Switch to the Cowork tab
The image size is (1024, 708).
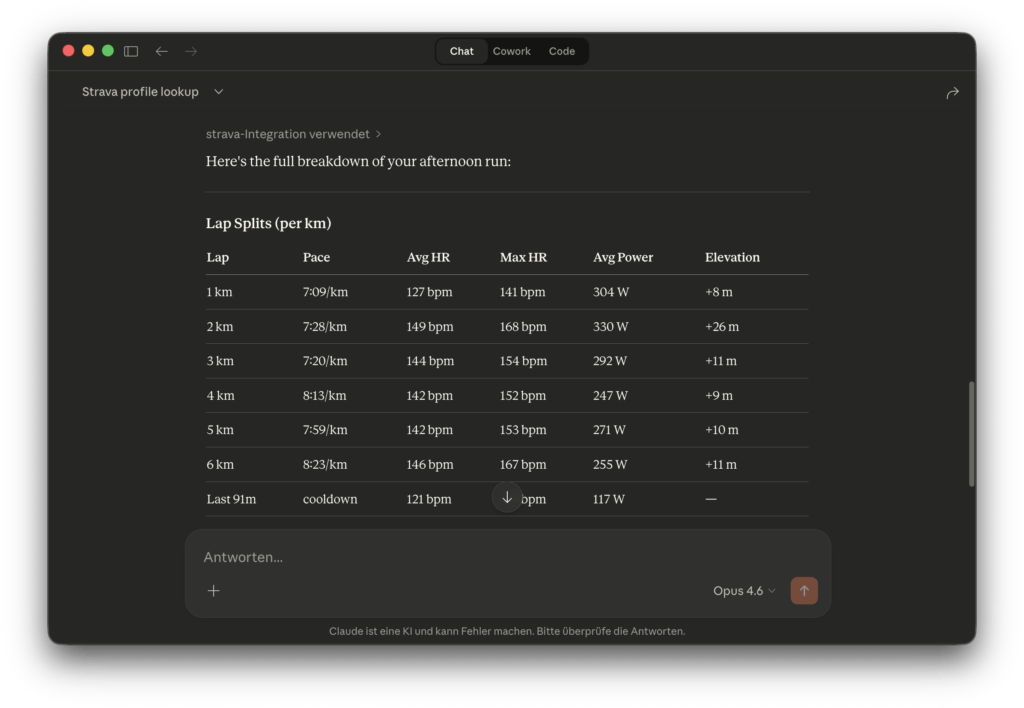[511, 51]
